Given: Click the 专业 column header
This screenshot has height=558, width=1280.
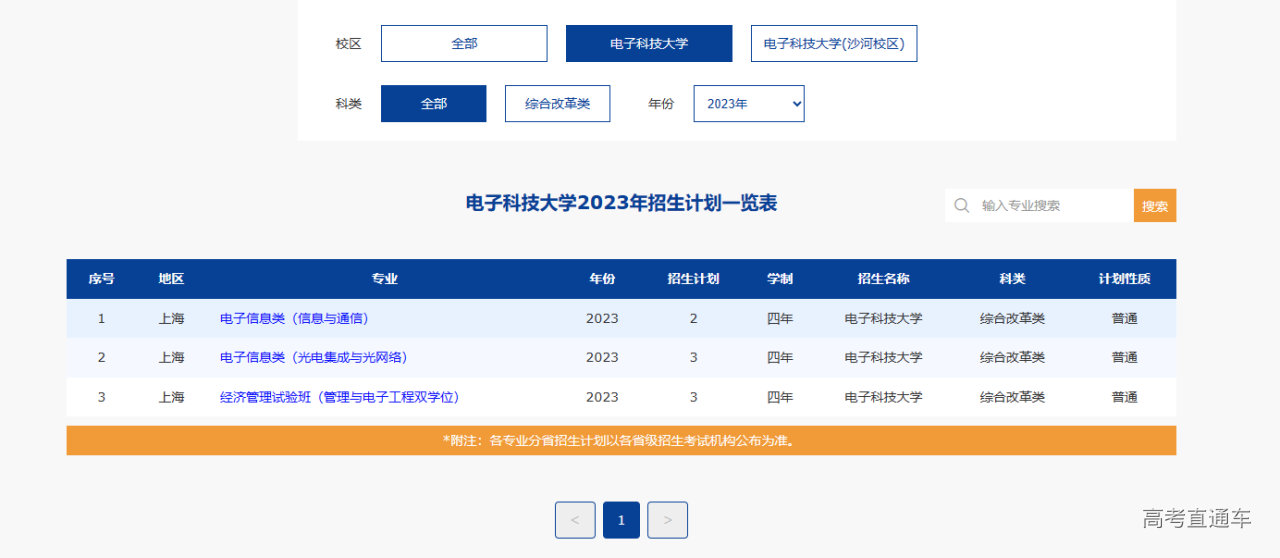Looking at the screenshot, I should 385,279.
